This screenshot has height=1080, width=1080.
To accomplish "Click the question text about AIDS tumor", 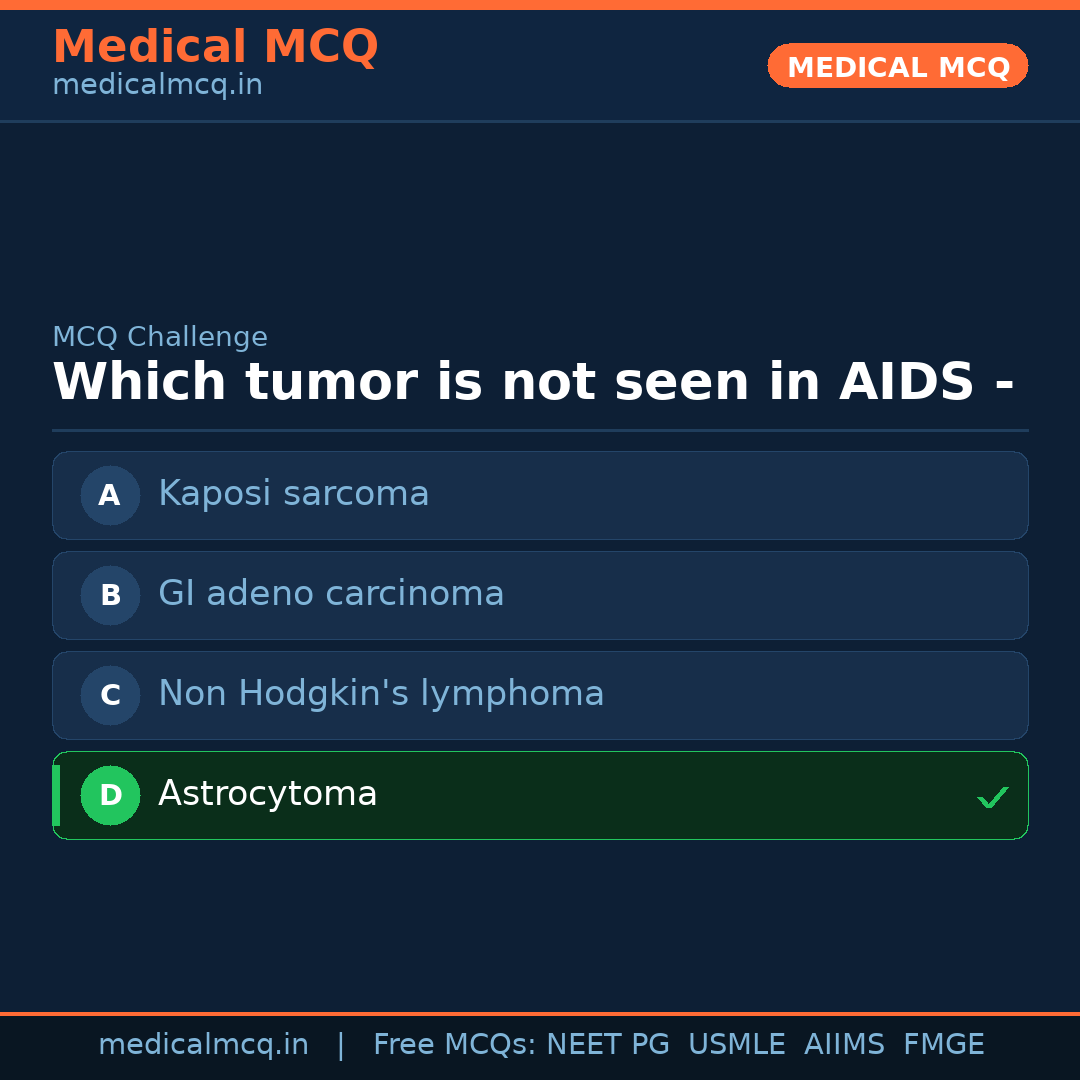I will [533, 383].
